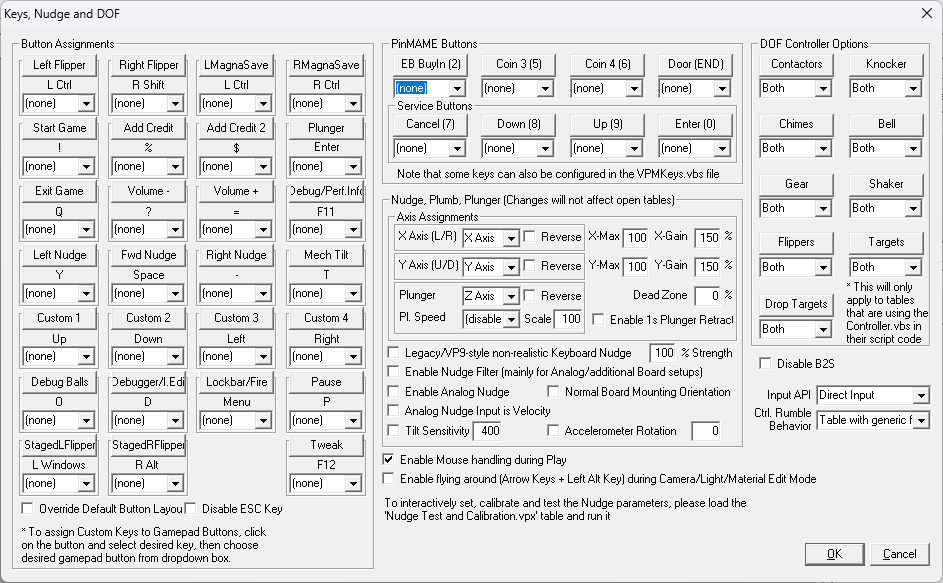Confirm settings with the OK button
Image resolution: width=943 pixels, height=583 pixels.
[x=834, y=554]
